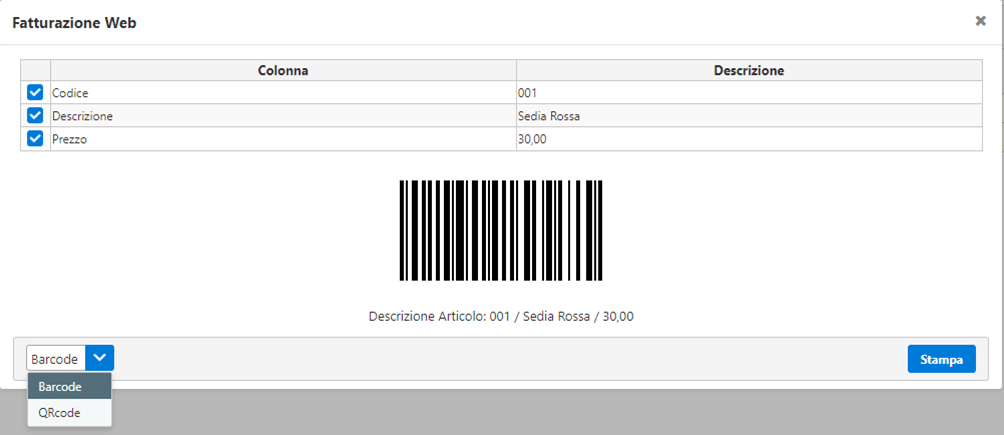The width and height of the screenshot is (1004, 435).
Task: Click the Stampa button
Action: click(x=941, y=359)
